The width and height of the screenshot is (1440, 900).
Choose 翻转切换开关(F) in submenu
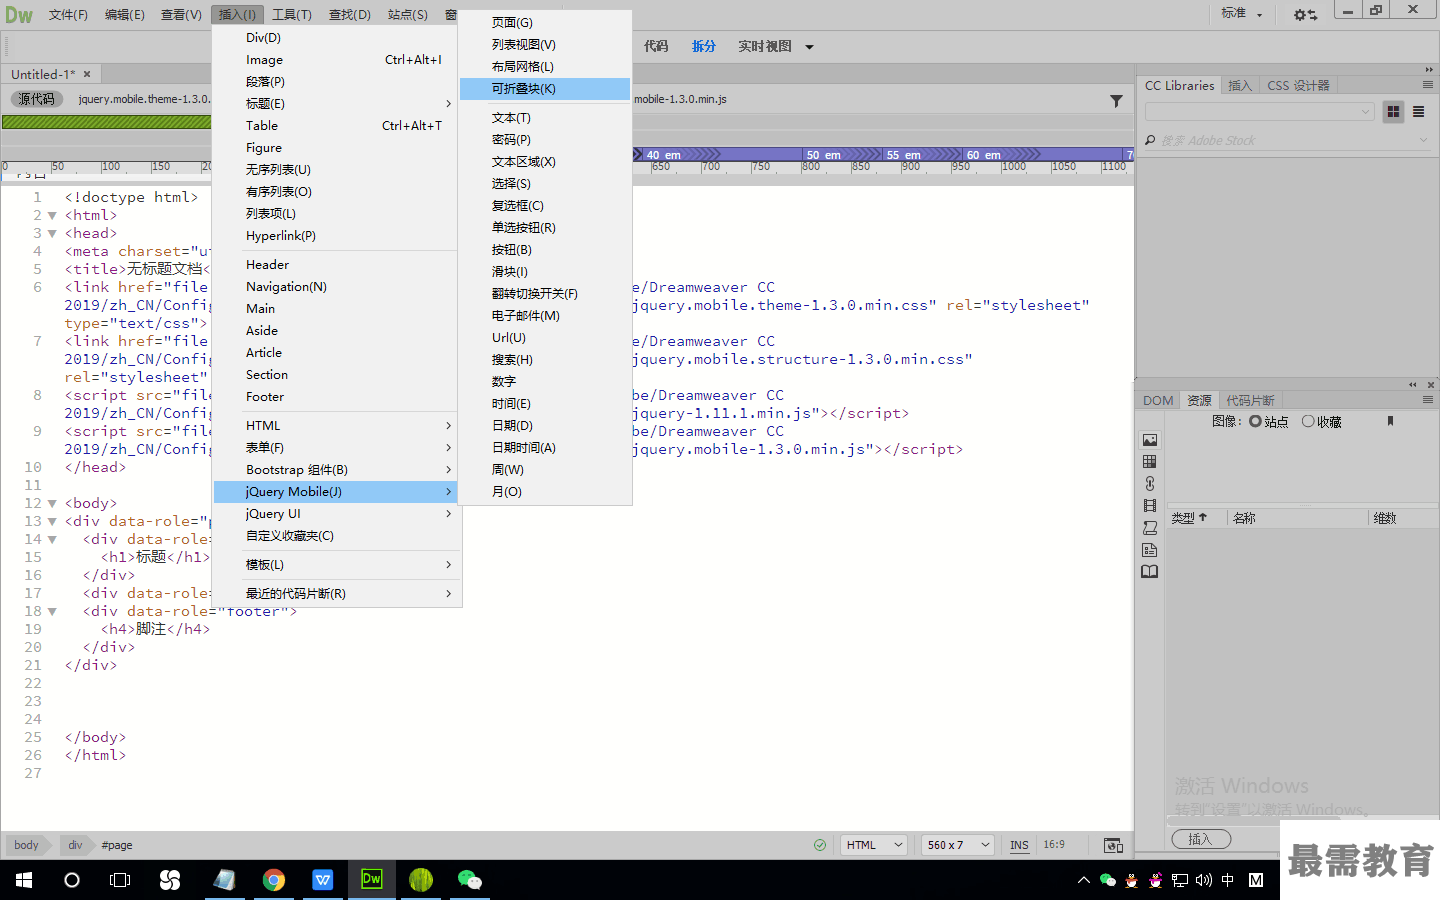point(545,294)
